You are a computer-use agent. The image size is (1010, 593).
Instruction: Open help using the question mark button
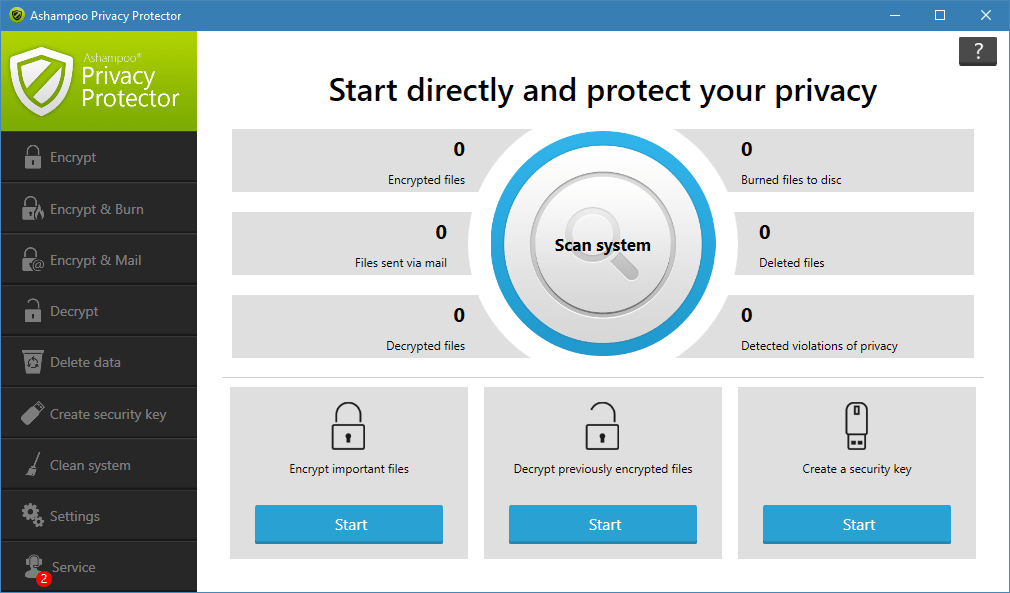(x=977, y=51)
